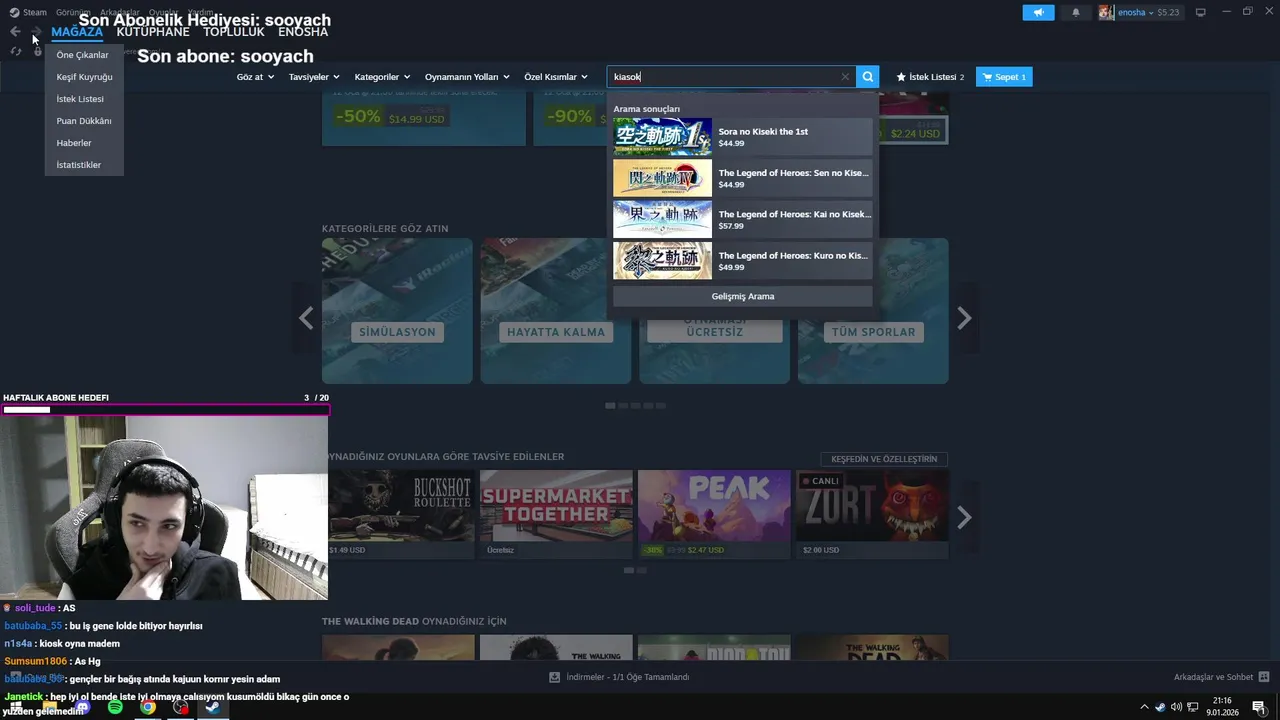
Task: Select the Sen no Kiseki search result
Action: tap(743, 178)
